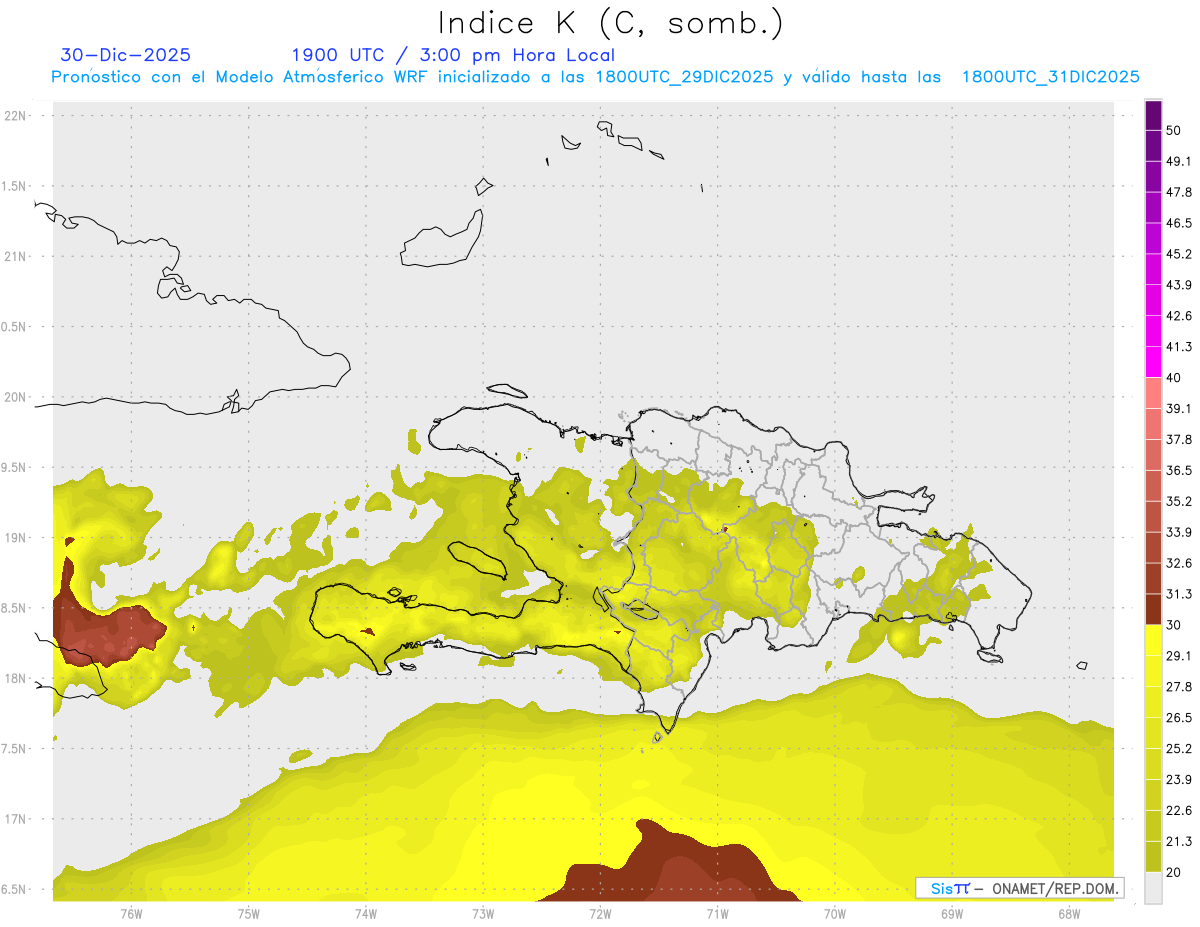Click the colorbar value '27.8'

click(x=1179, y=686)
